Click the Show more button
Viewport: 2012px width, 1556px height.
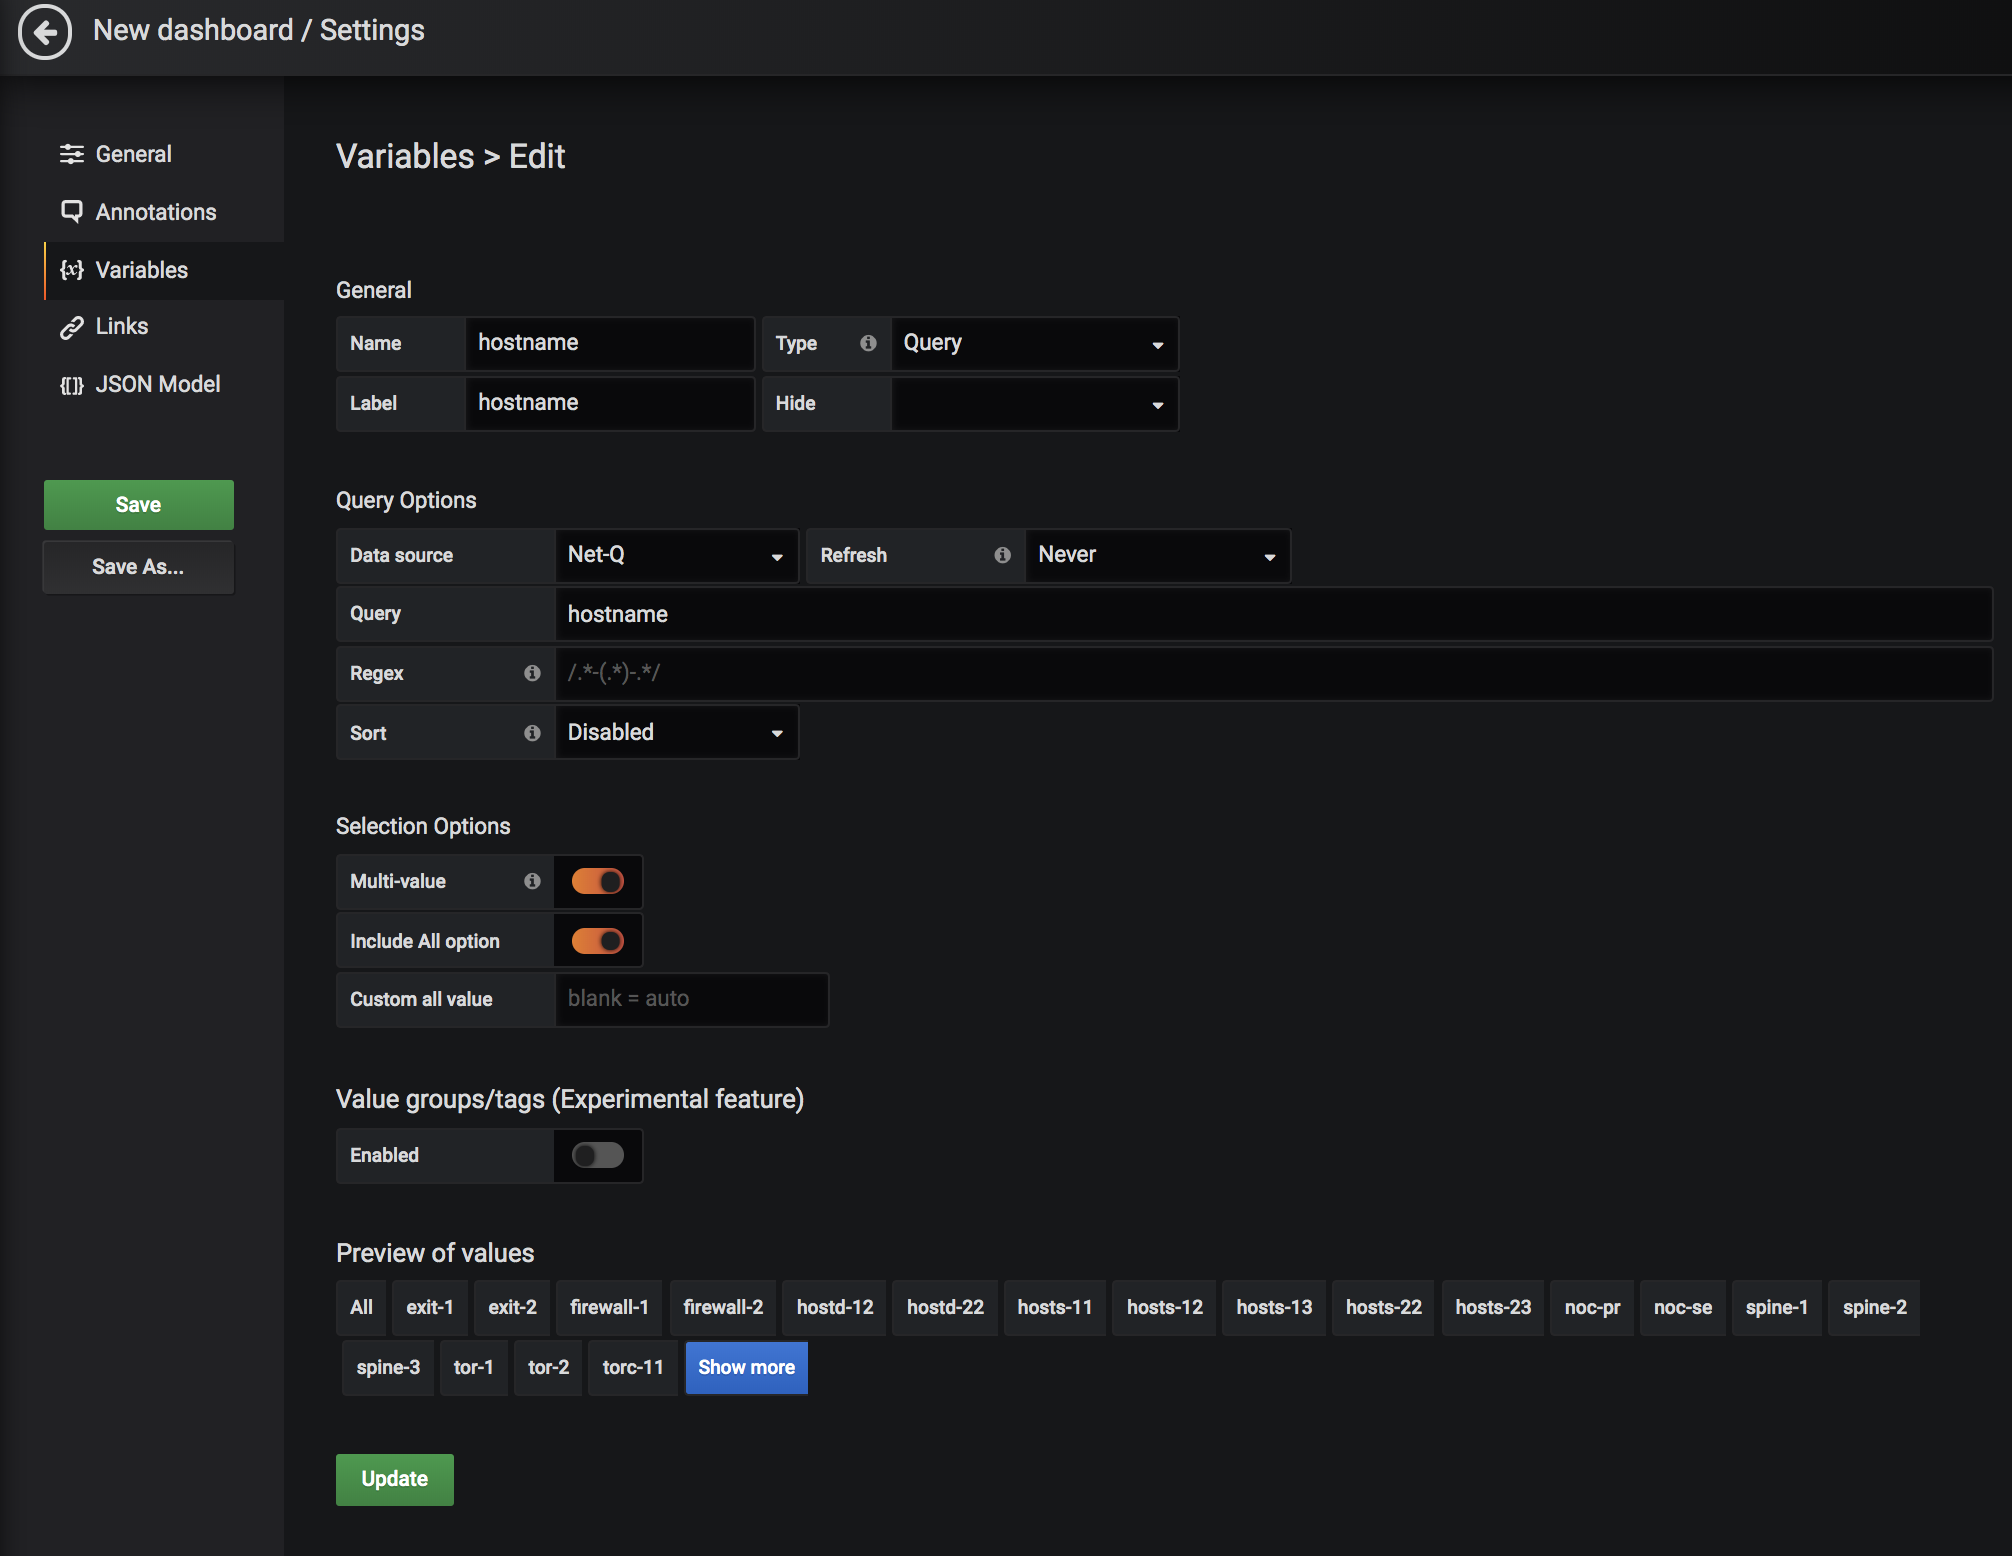tap(746, 1367)
